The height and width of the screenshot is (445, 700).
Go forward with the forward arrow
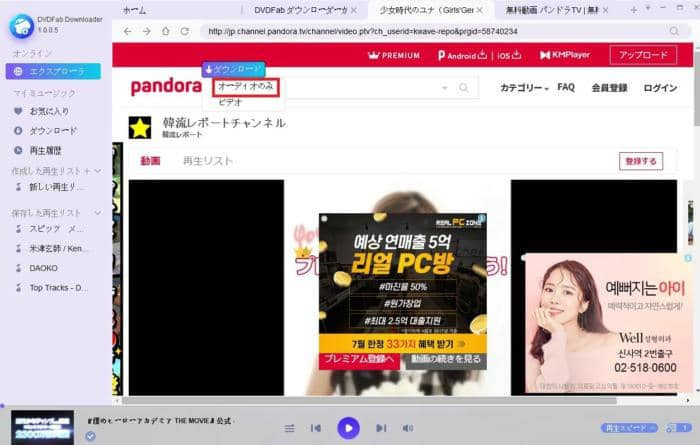(147, 31)
